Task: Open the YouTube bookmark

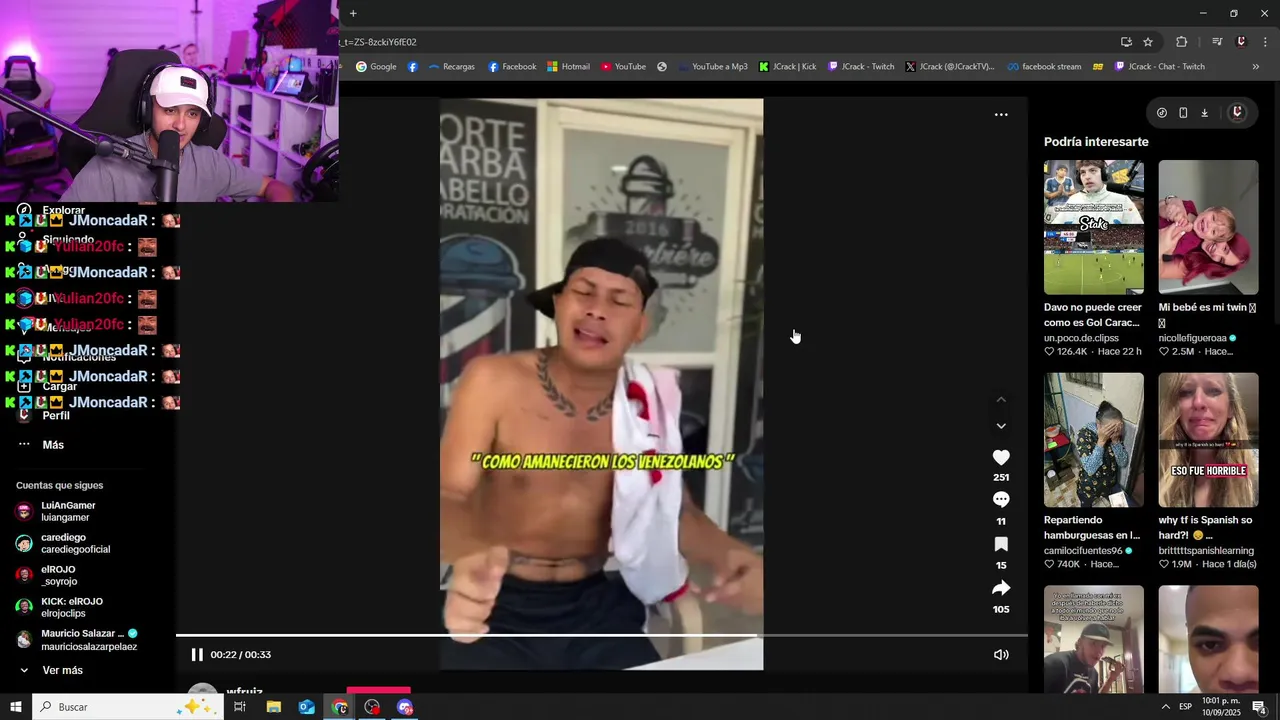Action: 623,67
